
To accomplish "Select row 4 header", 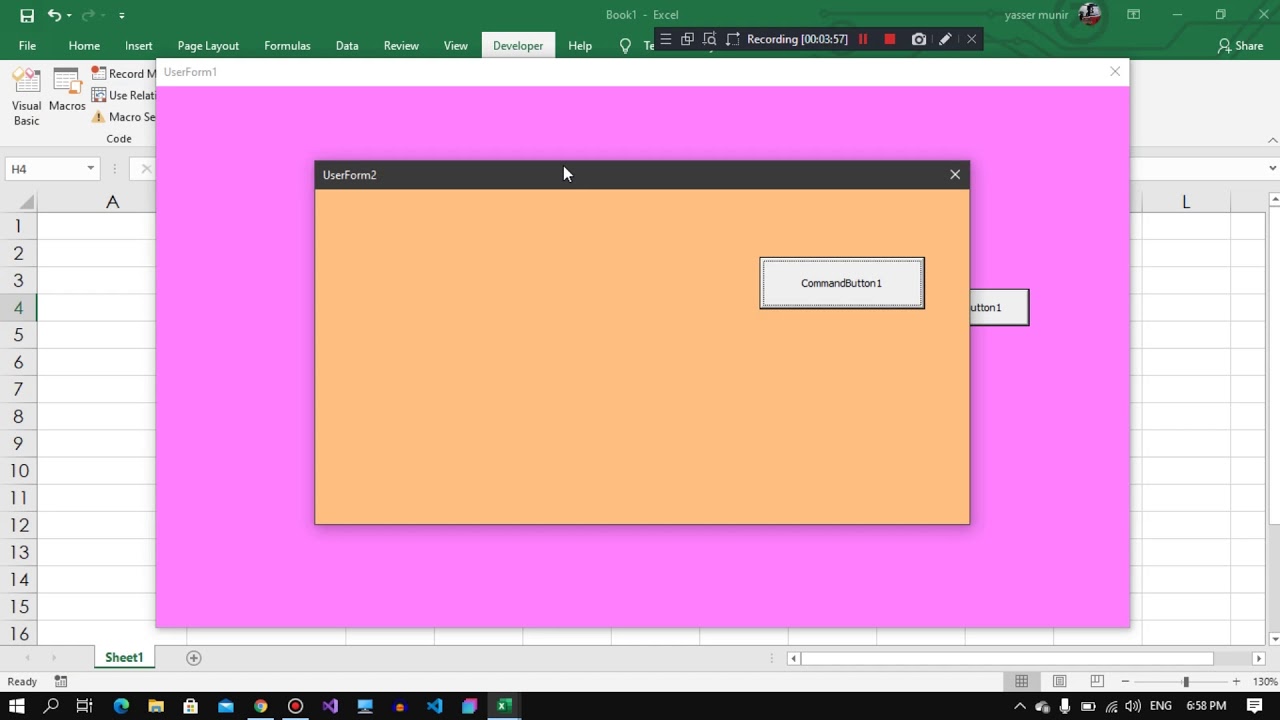I will tap(18, 308).
